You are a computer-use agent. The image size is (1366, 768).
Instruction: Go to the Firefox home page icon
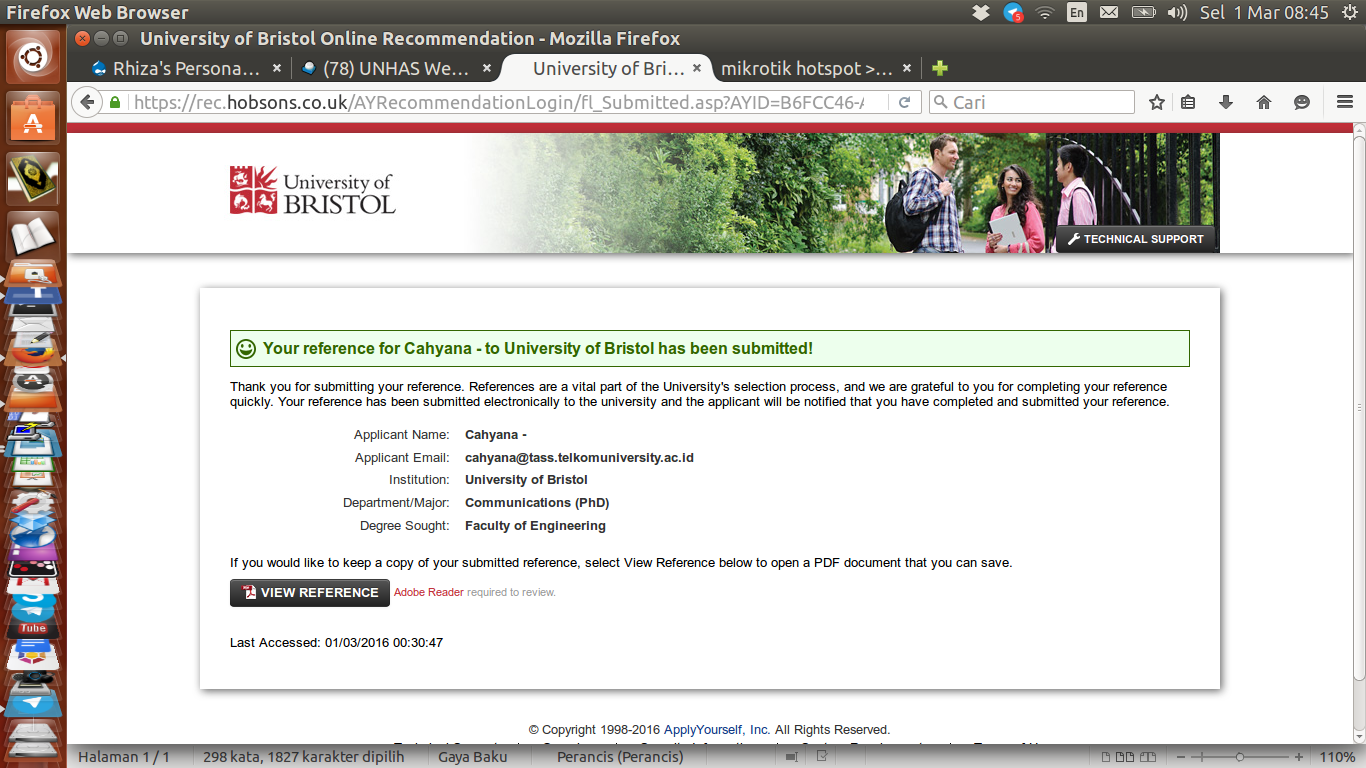(1264, 102)
